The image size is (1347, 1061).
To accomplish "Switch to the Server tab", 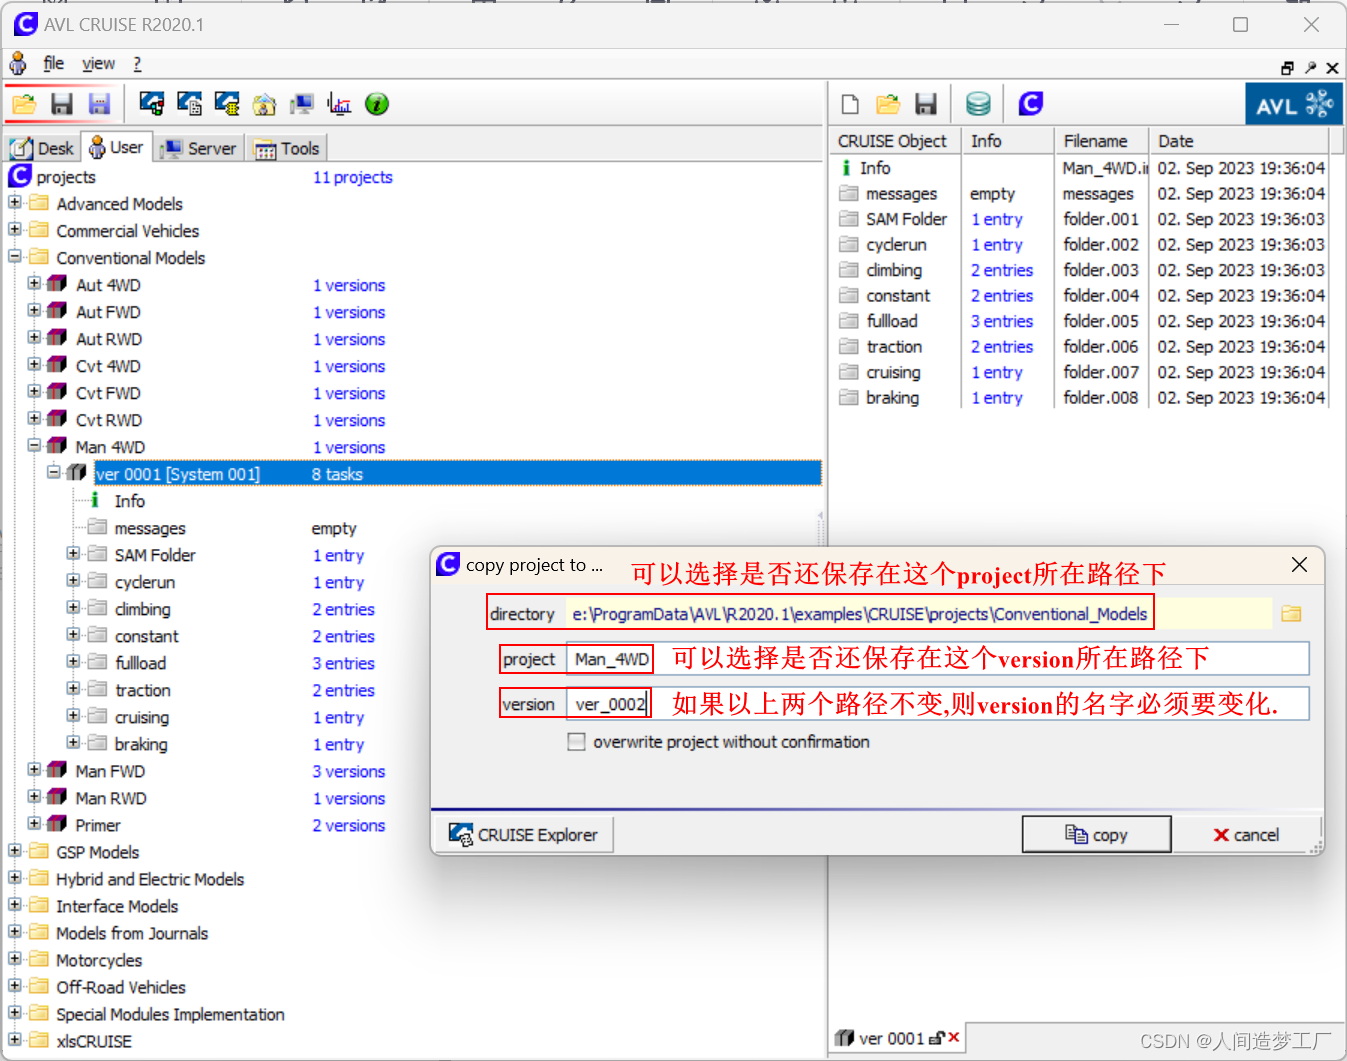I will coord(199,148).
